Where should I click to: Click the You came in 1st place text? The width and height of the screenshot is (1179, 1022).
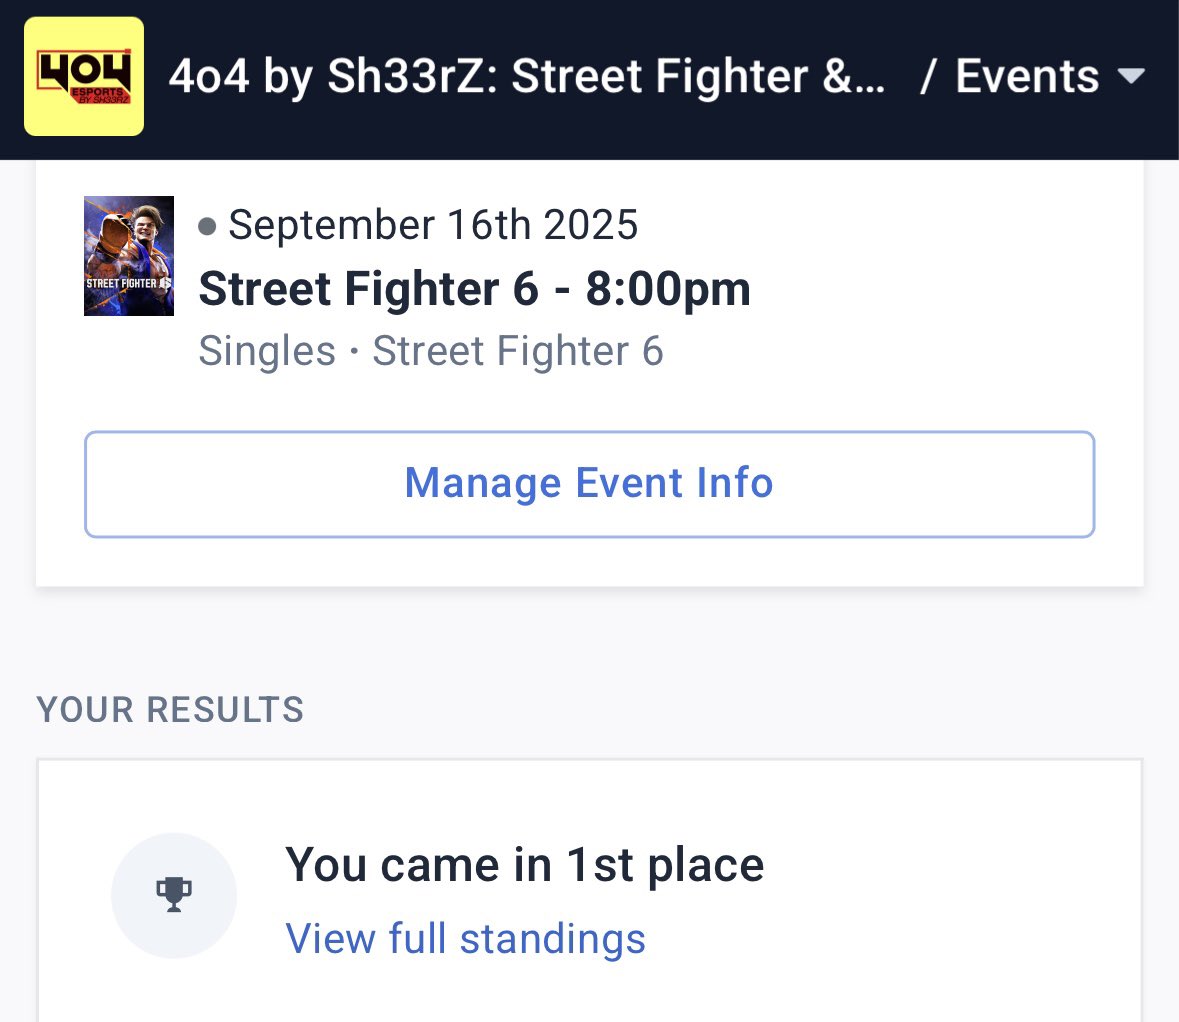(x=525, y=865)
